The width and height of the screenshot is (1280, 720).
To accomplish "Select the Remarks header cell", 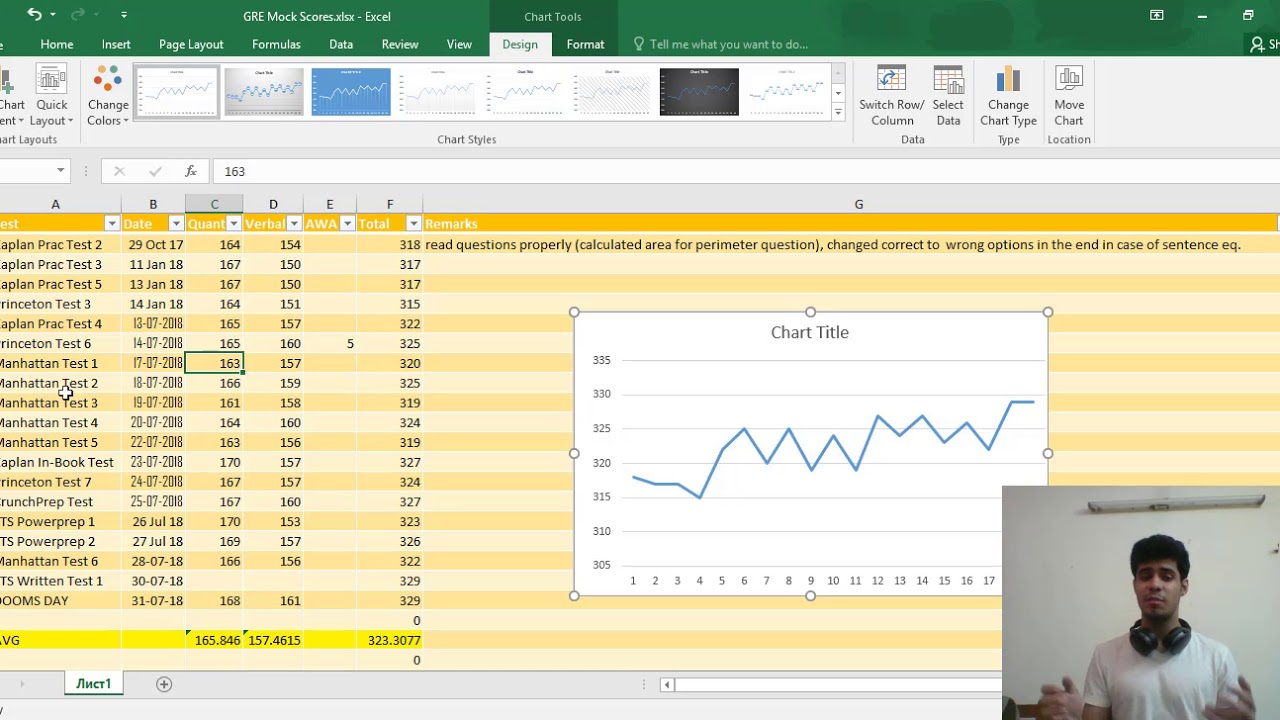I will (x=851, y=224).
